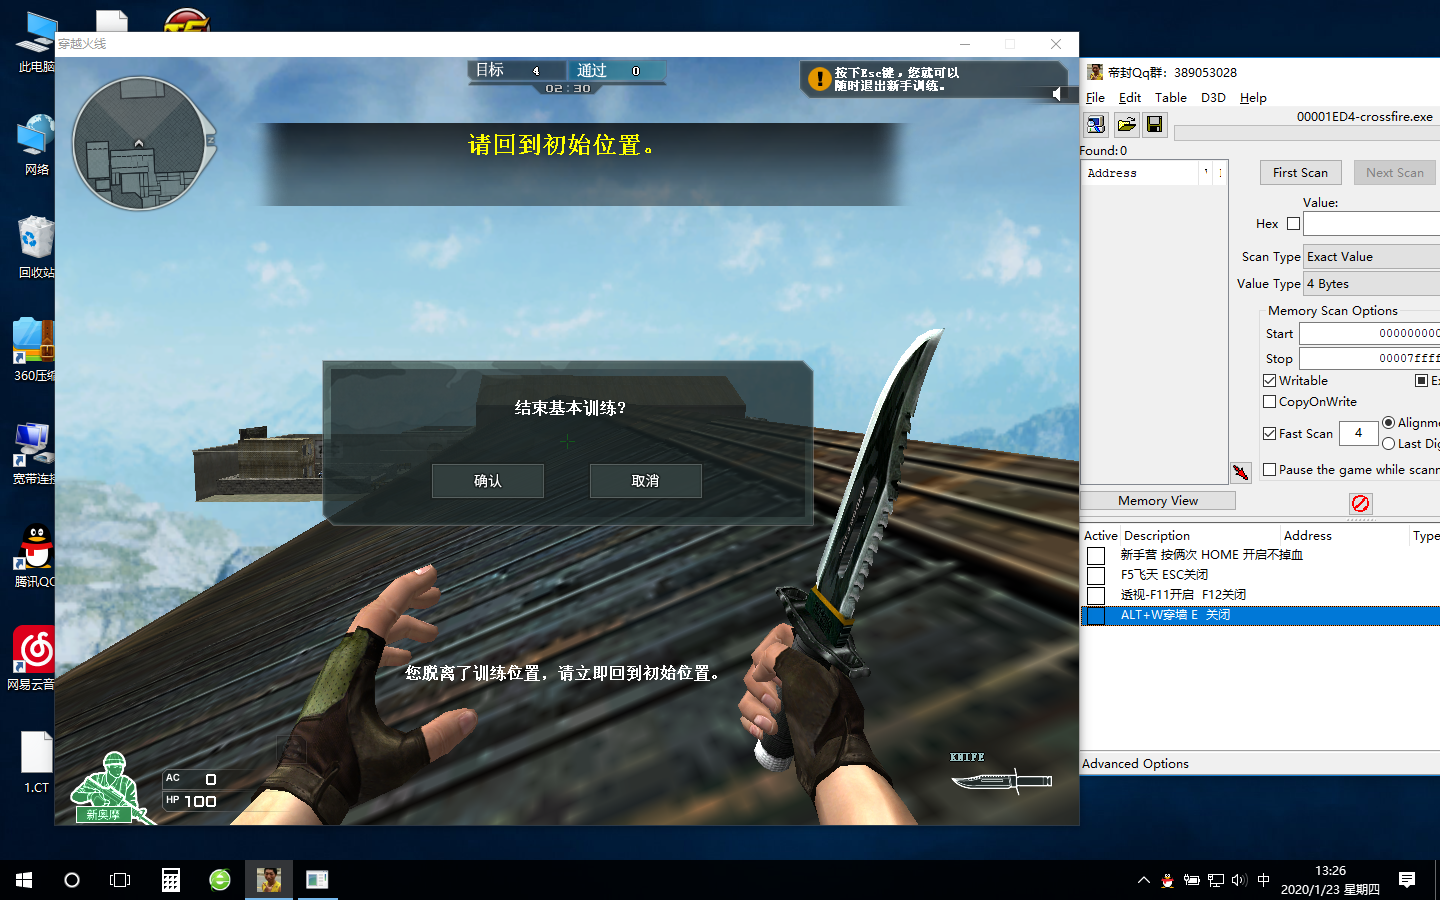Open the Help menu
This screenshot has height=900, width=1440.
1253,98
